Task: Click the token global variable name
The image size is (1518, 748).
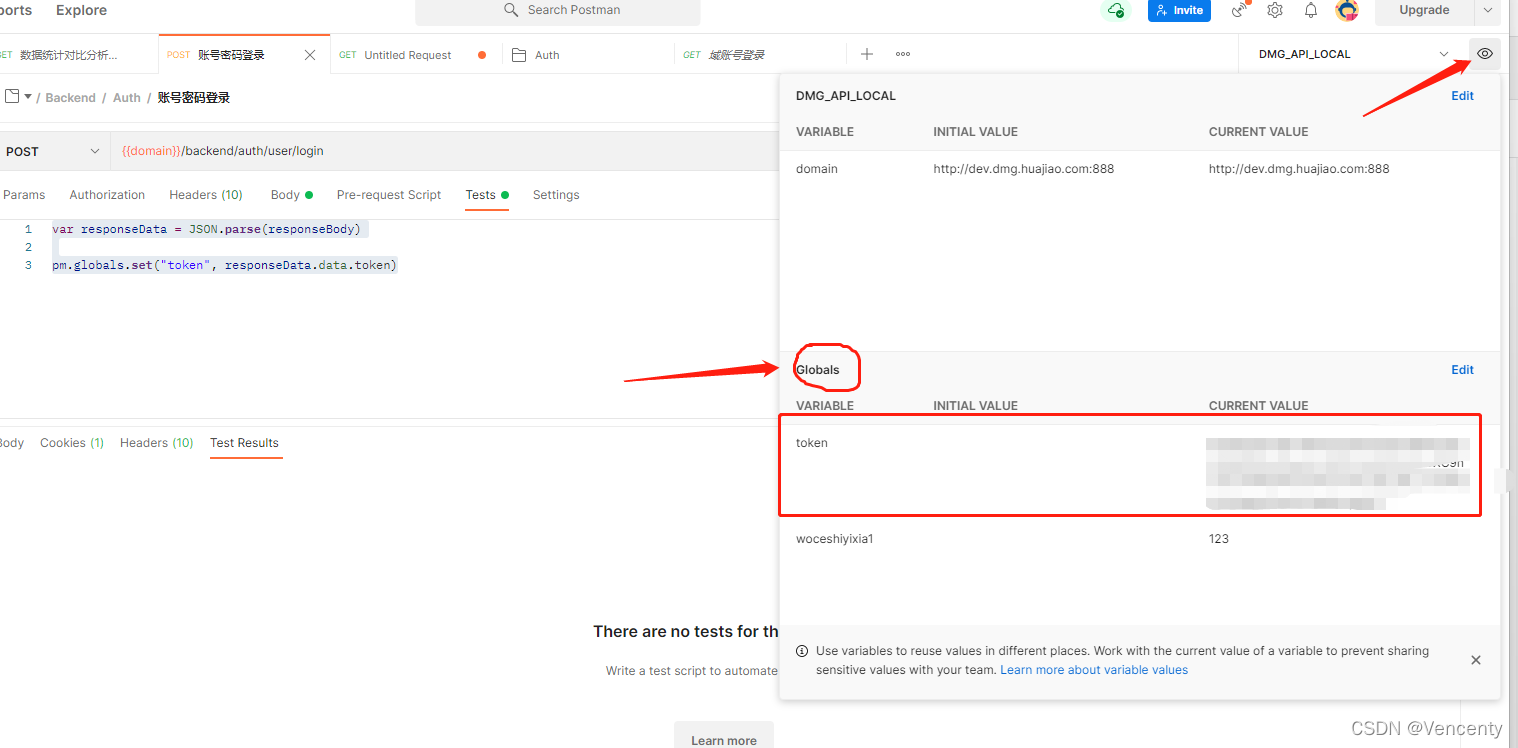Action: (x=812, y=443)
